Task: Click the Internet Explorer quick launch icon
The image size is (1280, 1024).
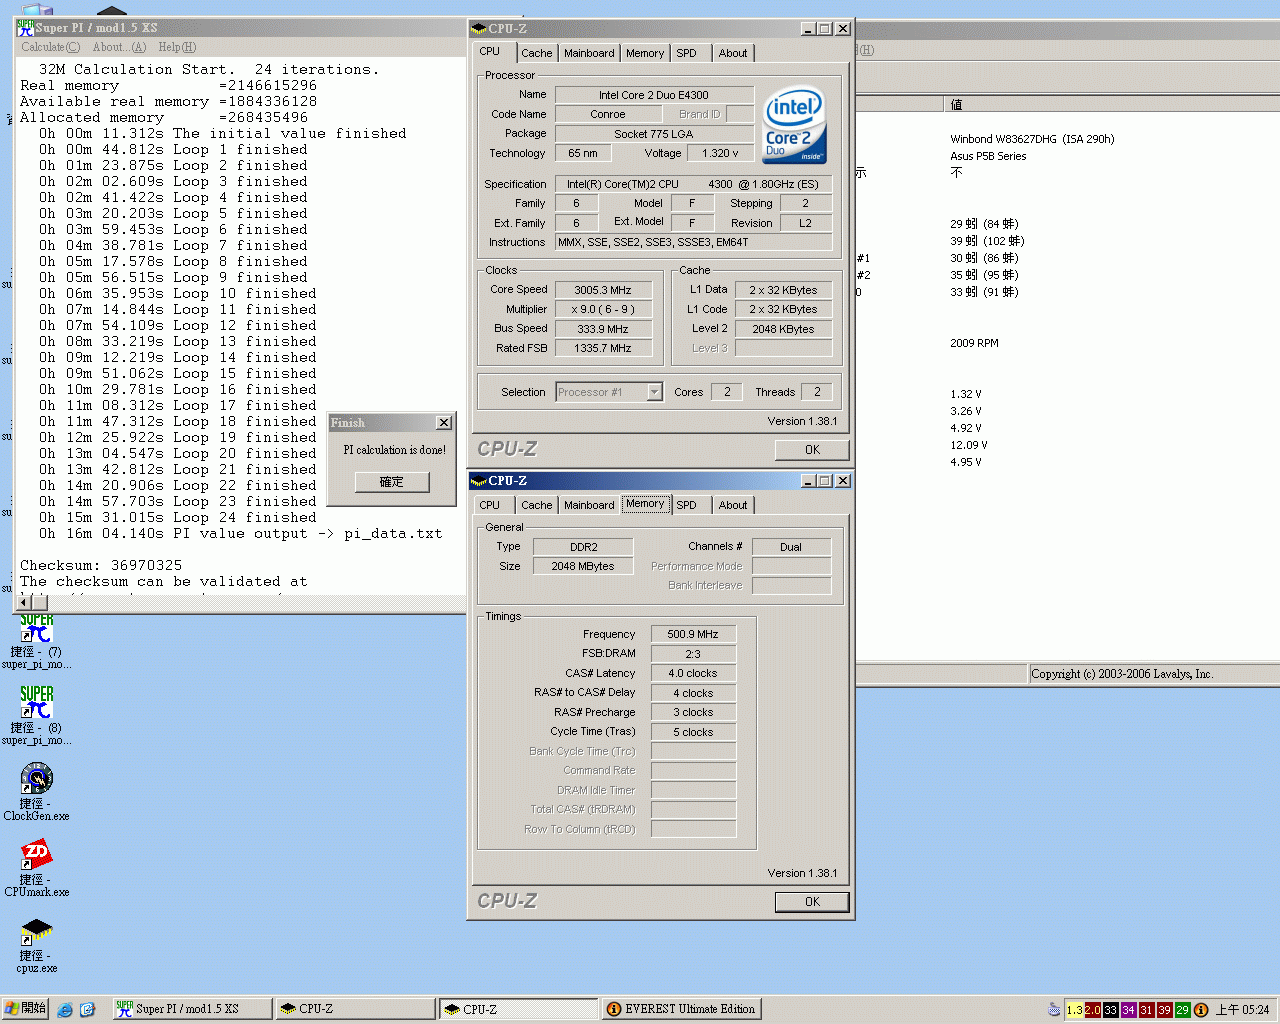Action: pyautogui.click(x=65, y=1009)
